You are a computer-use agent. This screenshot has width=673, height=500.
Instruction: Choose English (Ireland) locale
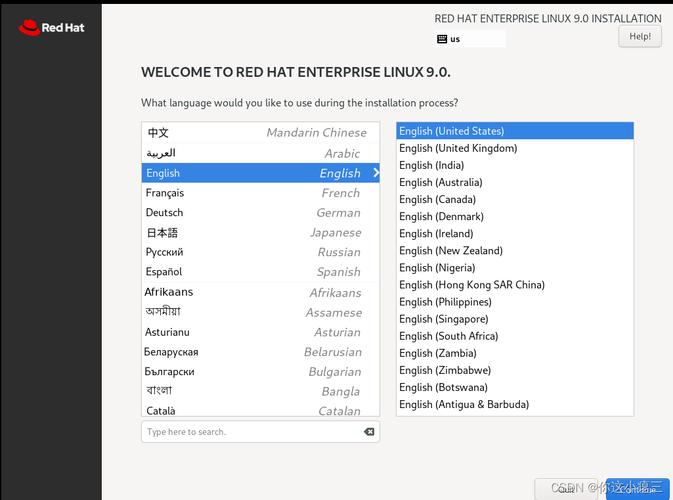(515, 233)
